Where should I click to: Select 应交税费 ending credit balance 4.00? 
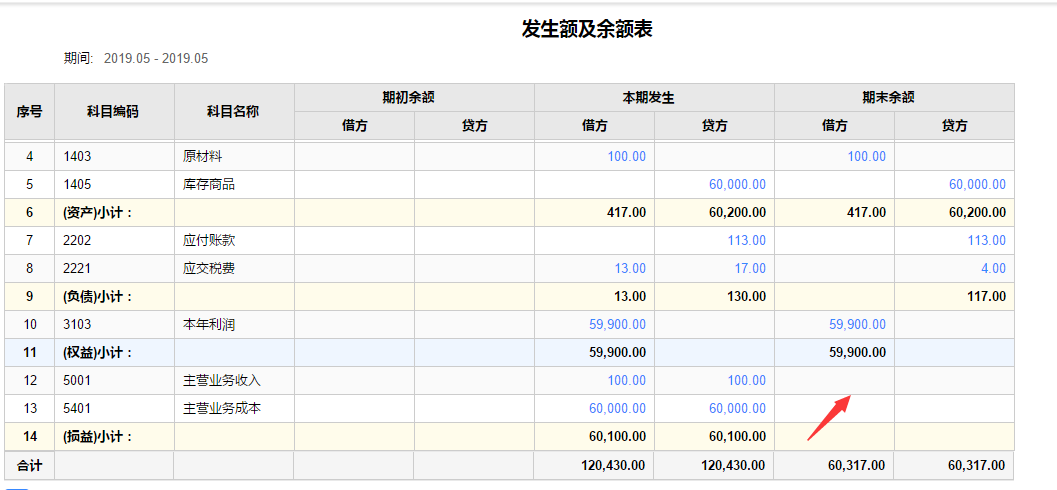(x=993, y=268)
